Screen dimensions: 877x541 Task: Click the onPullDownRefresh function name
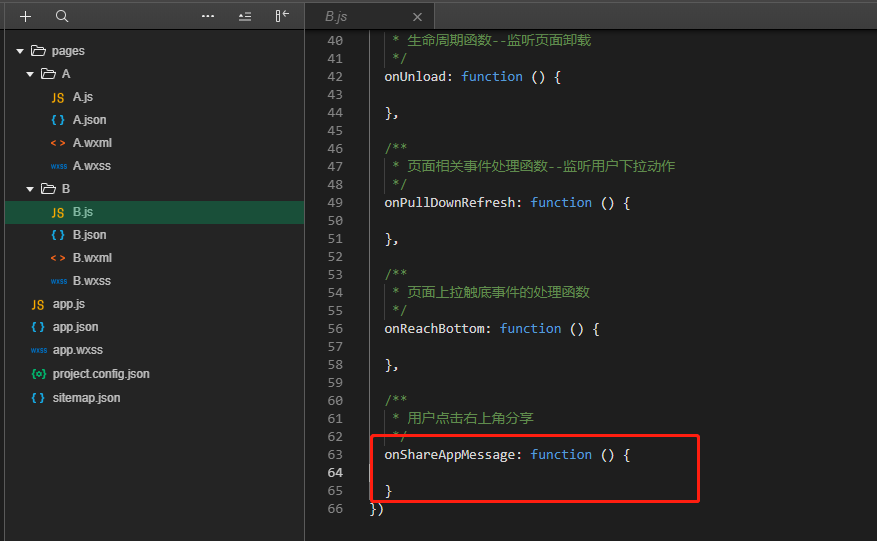click(x=450, y=203)
